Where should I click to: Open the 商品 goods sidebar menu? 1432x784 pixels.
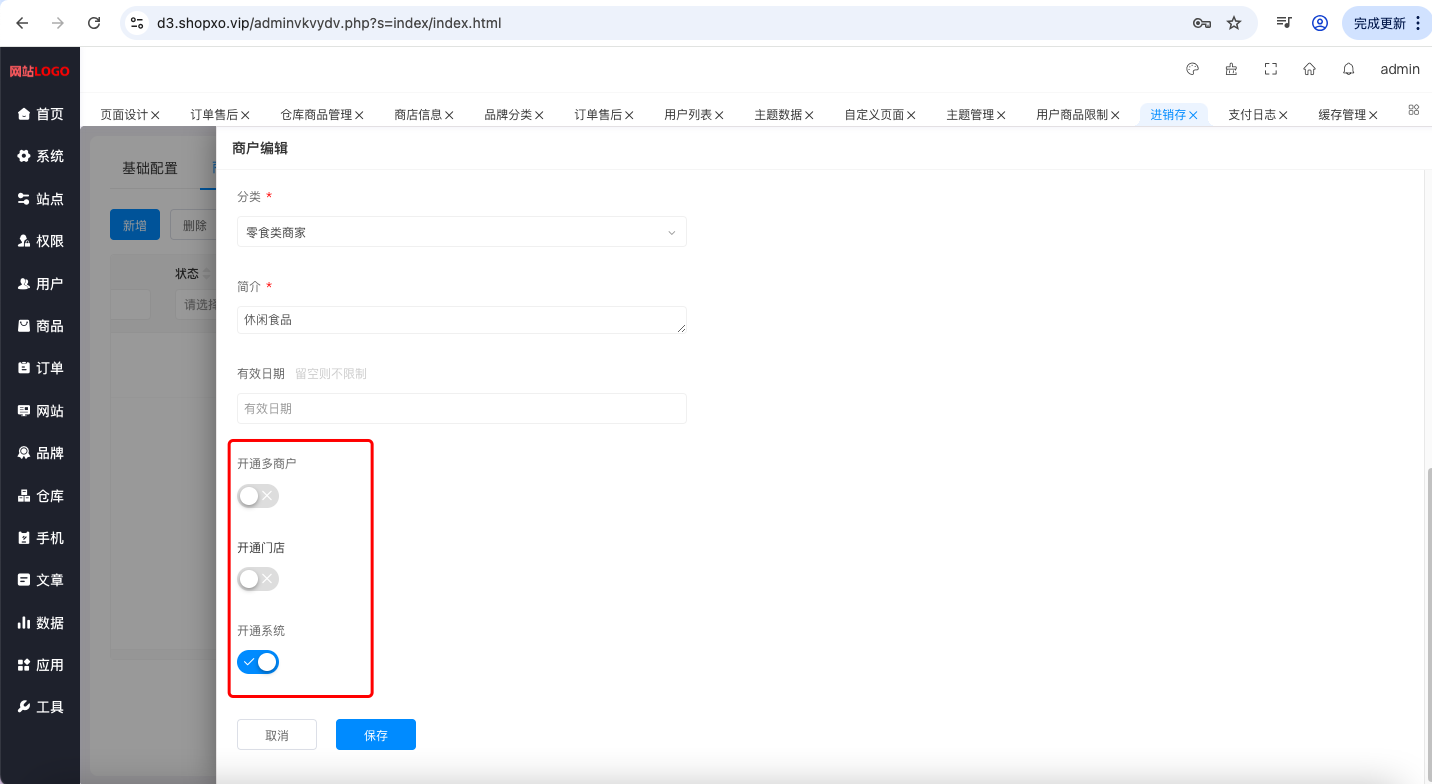(x=40, y=326)
